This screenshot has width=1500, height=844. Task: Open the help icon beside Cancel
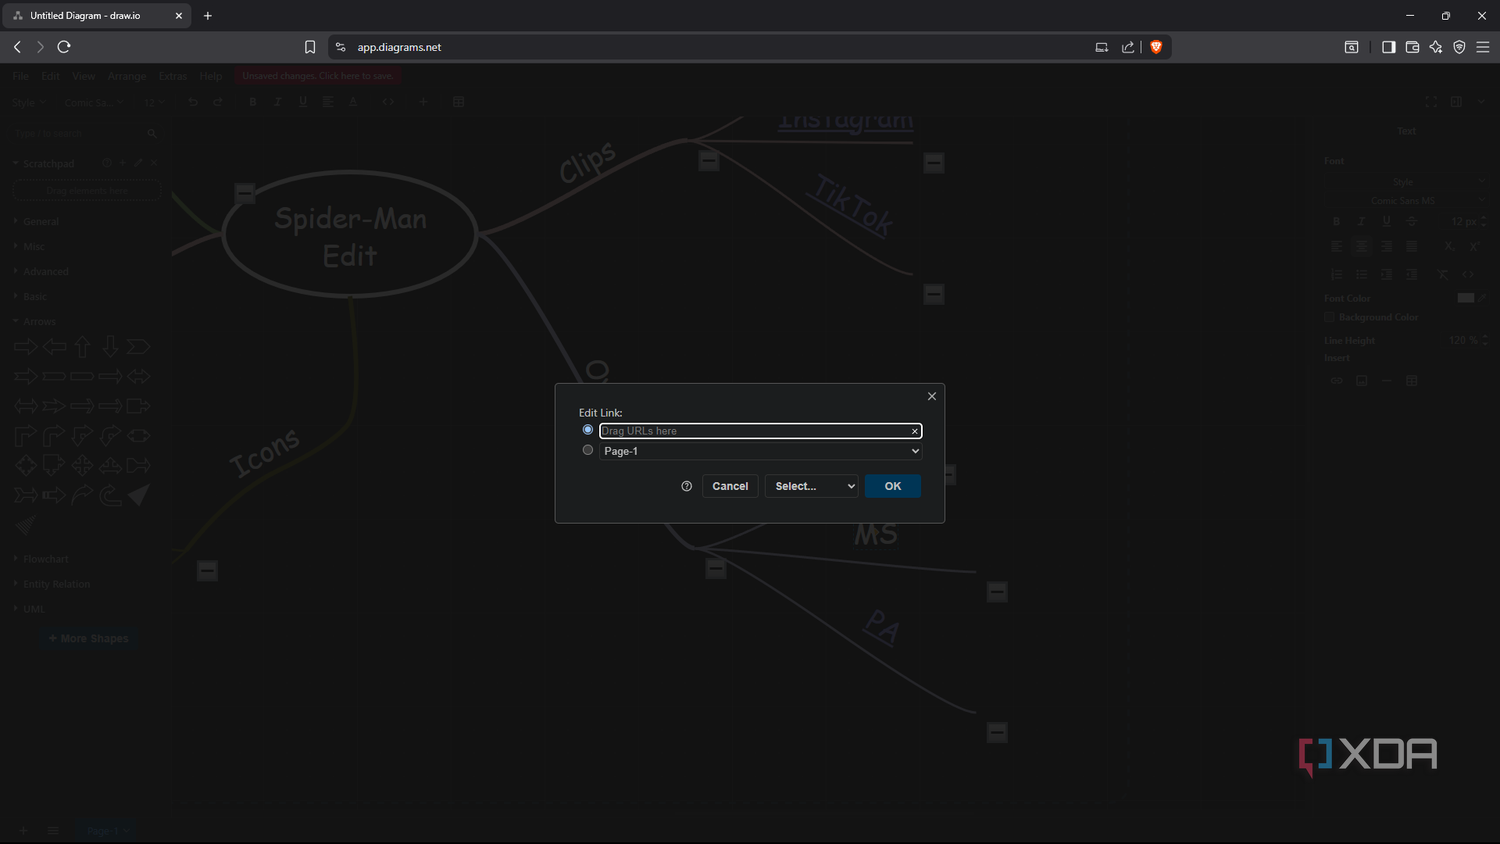click(x=687, y=486)
